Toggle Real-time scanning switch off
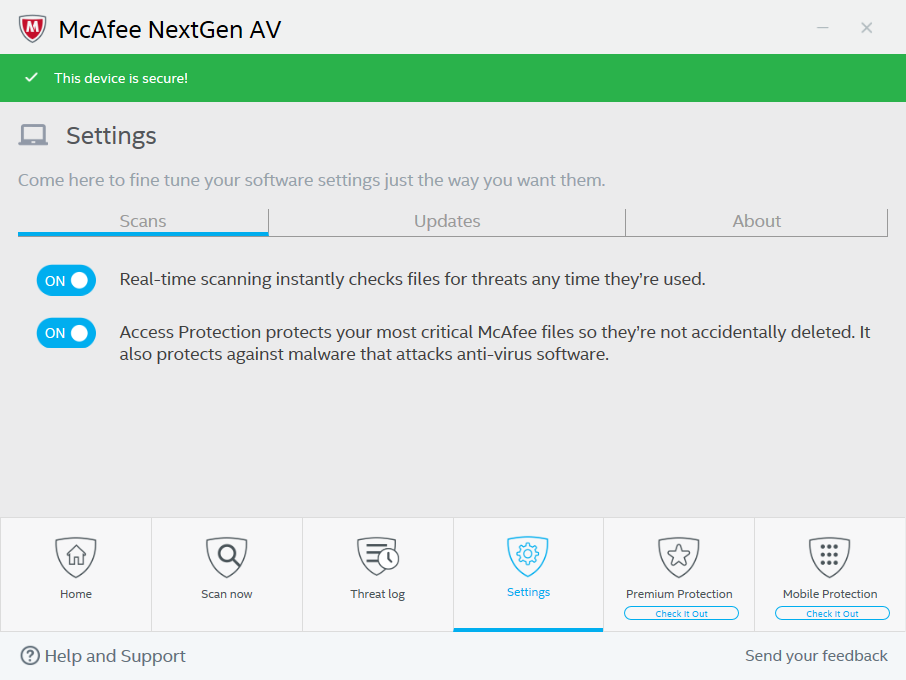The height and width of the screenshot is (680, 906). [66, 281]
